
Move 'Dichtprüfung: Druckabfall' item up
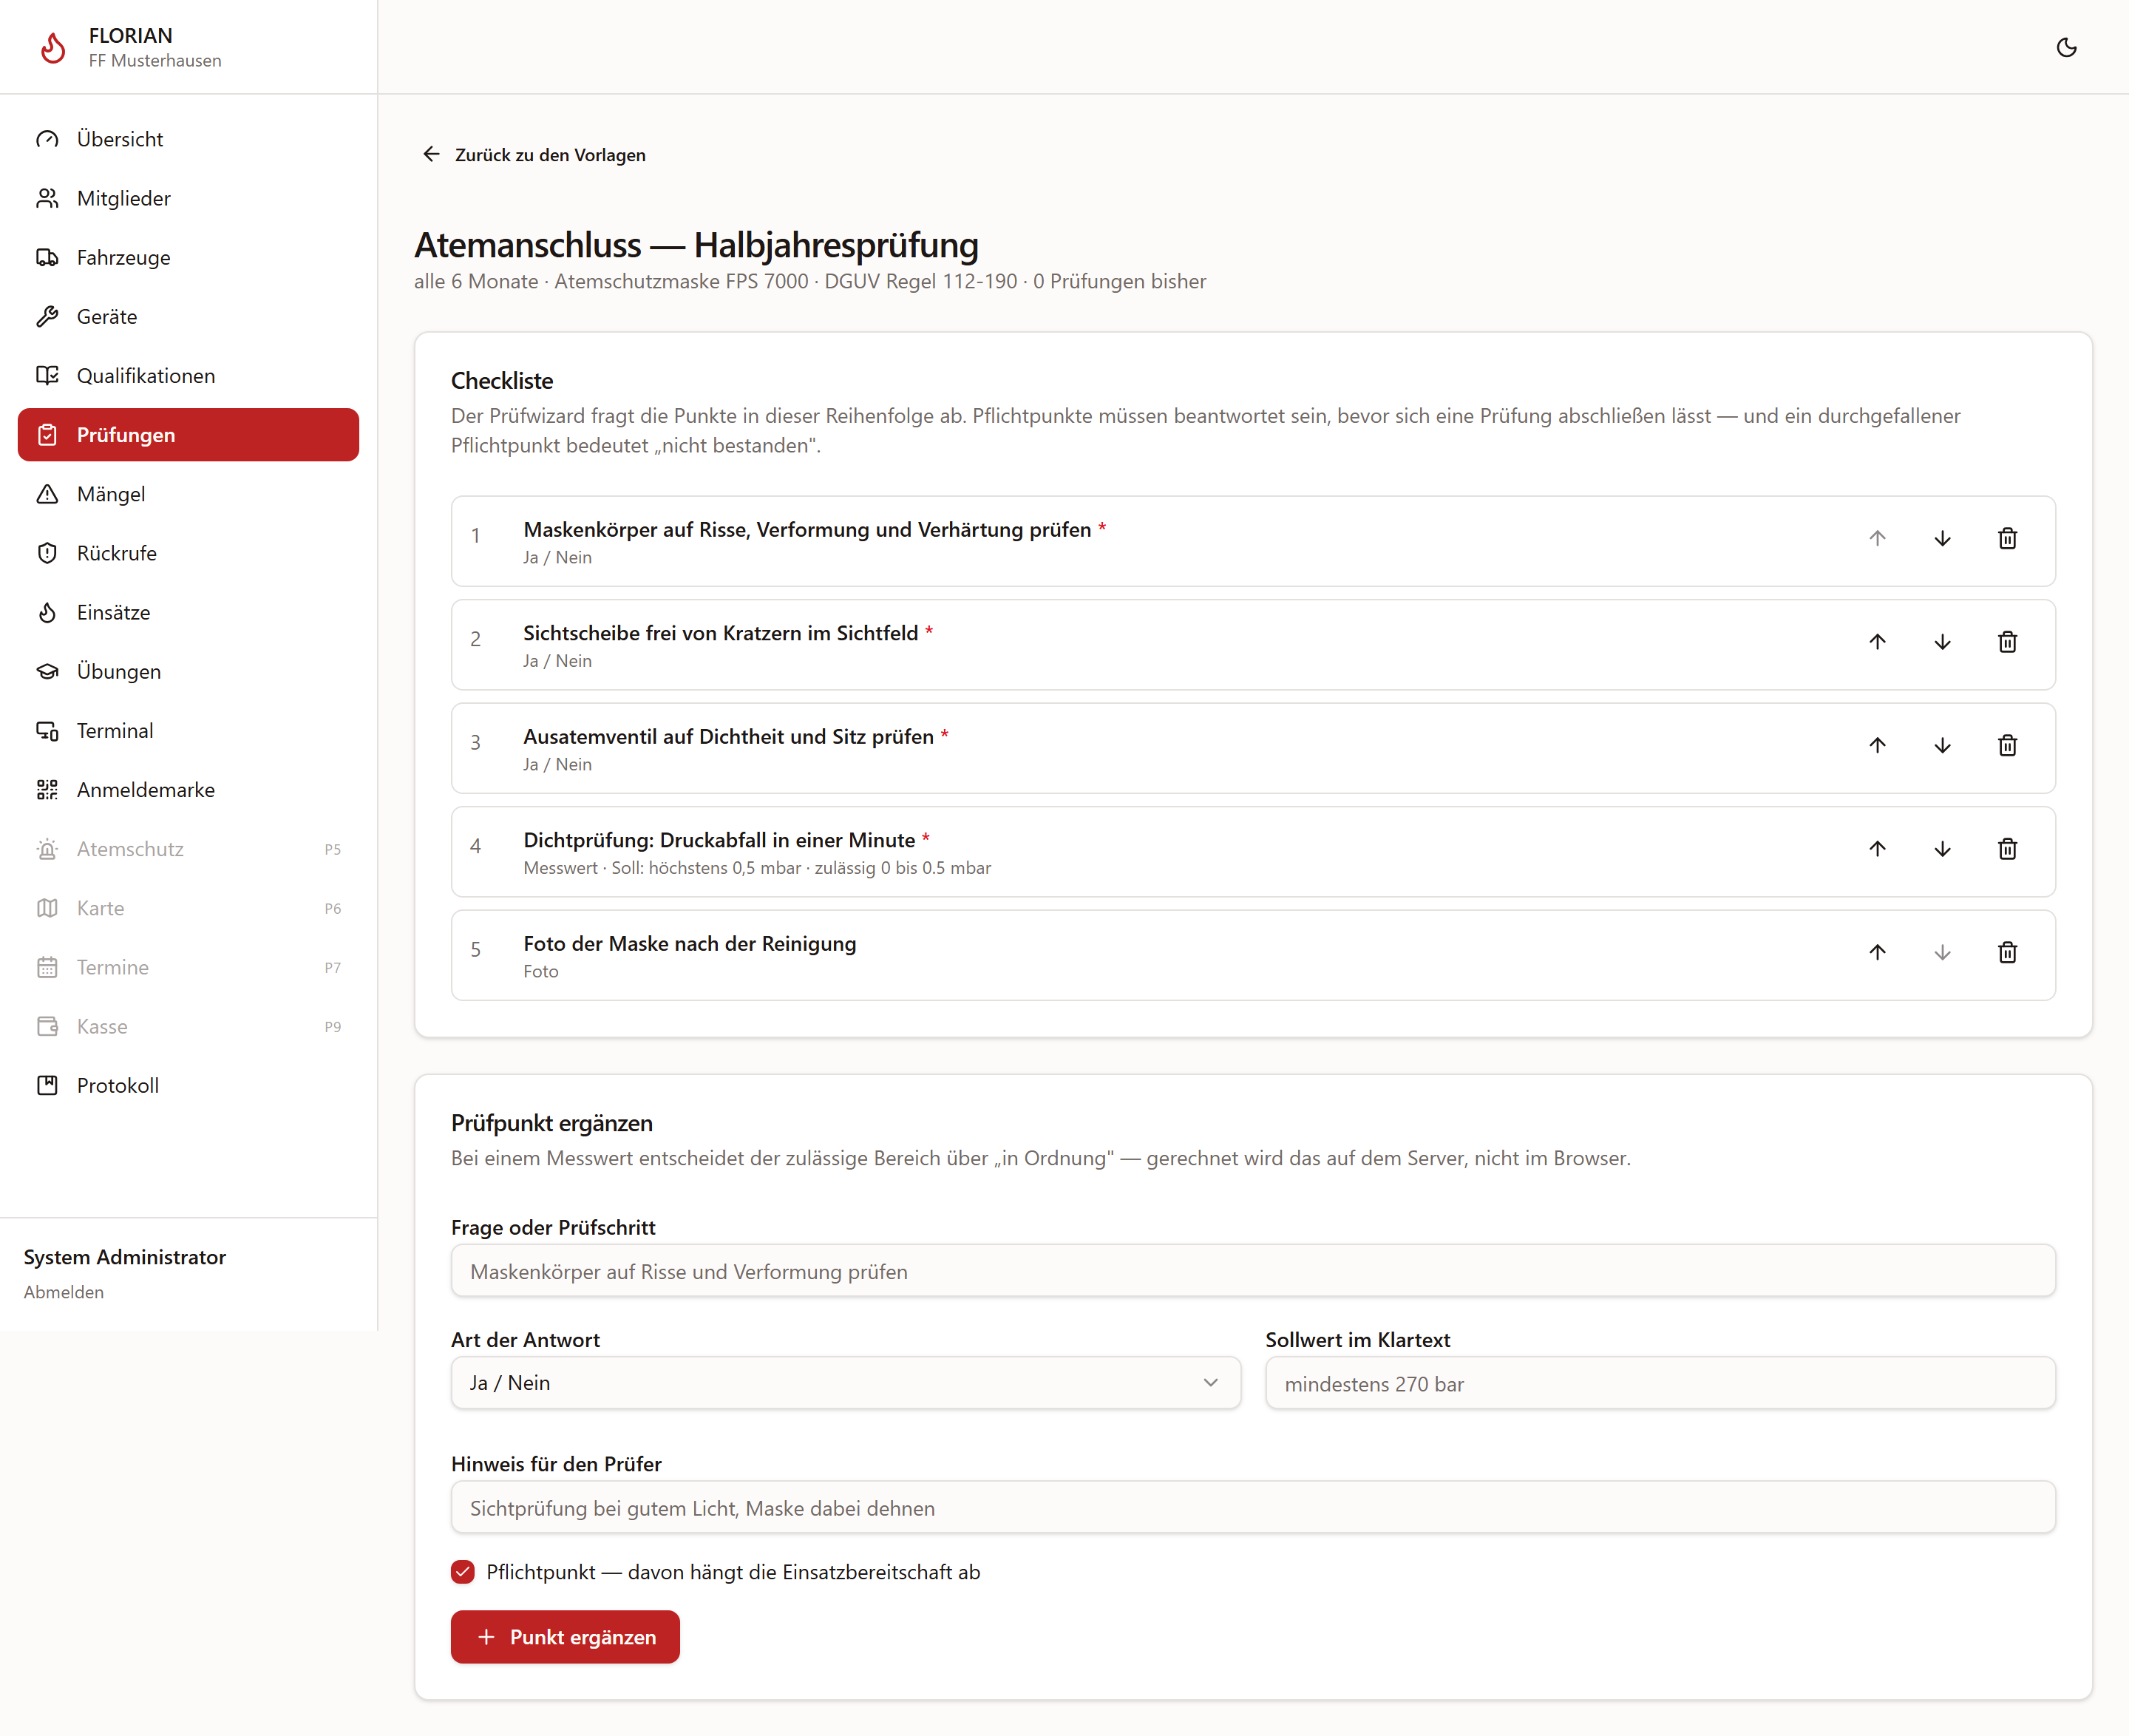tap(1877, 849)
